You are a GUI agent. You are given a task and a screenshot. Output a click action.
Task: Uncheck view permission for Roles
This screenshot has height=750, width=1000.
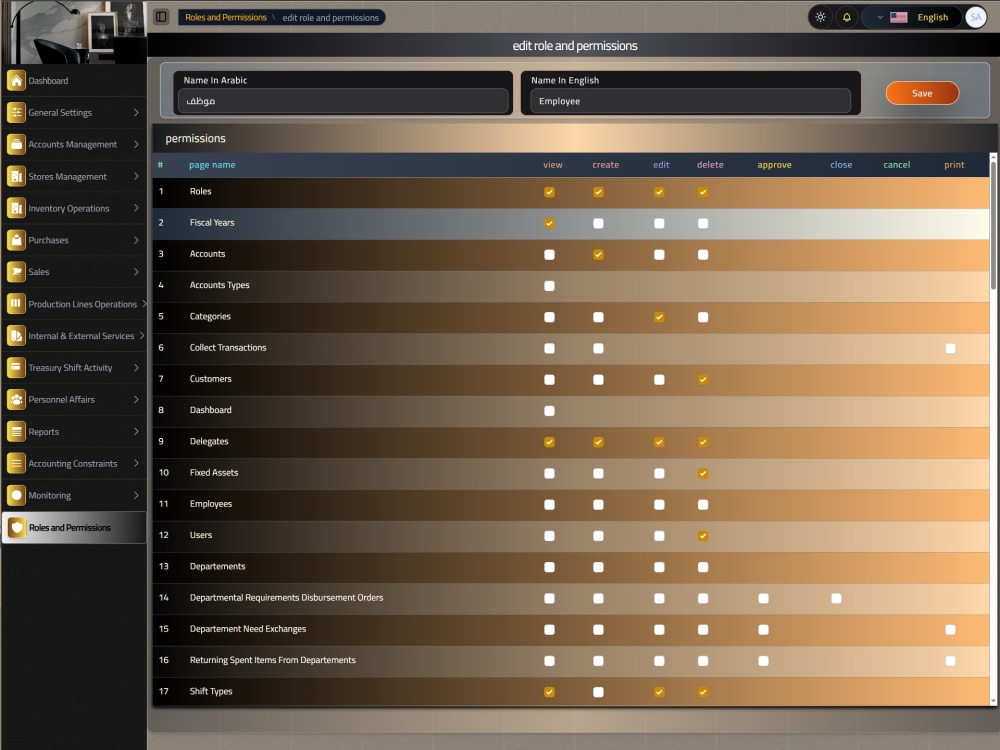click(549, 192)
